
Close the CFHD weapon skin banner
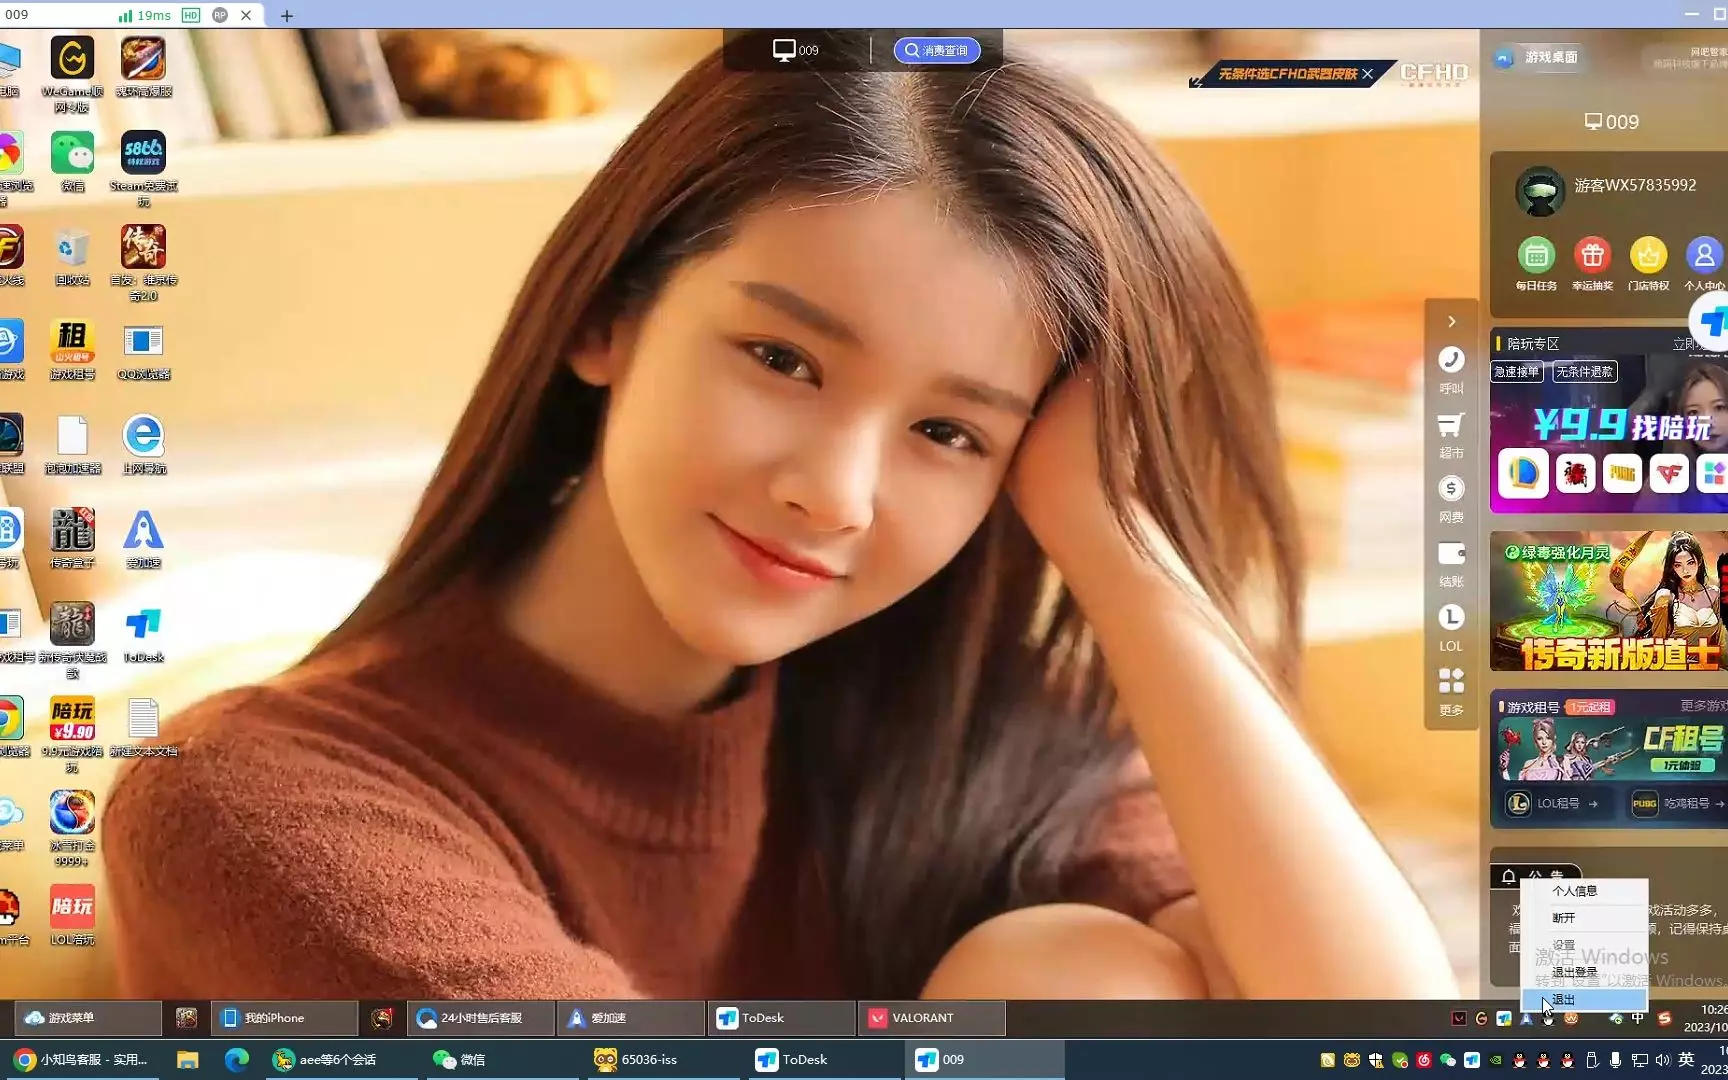(1367, 74)
